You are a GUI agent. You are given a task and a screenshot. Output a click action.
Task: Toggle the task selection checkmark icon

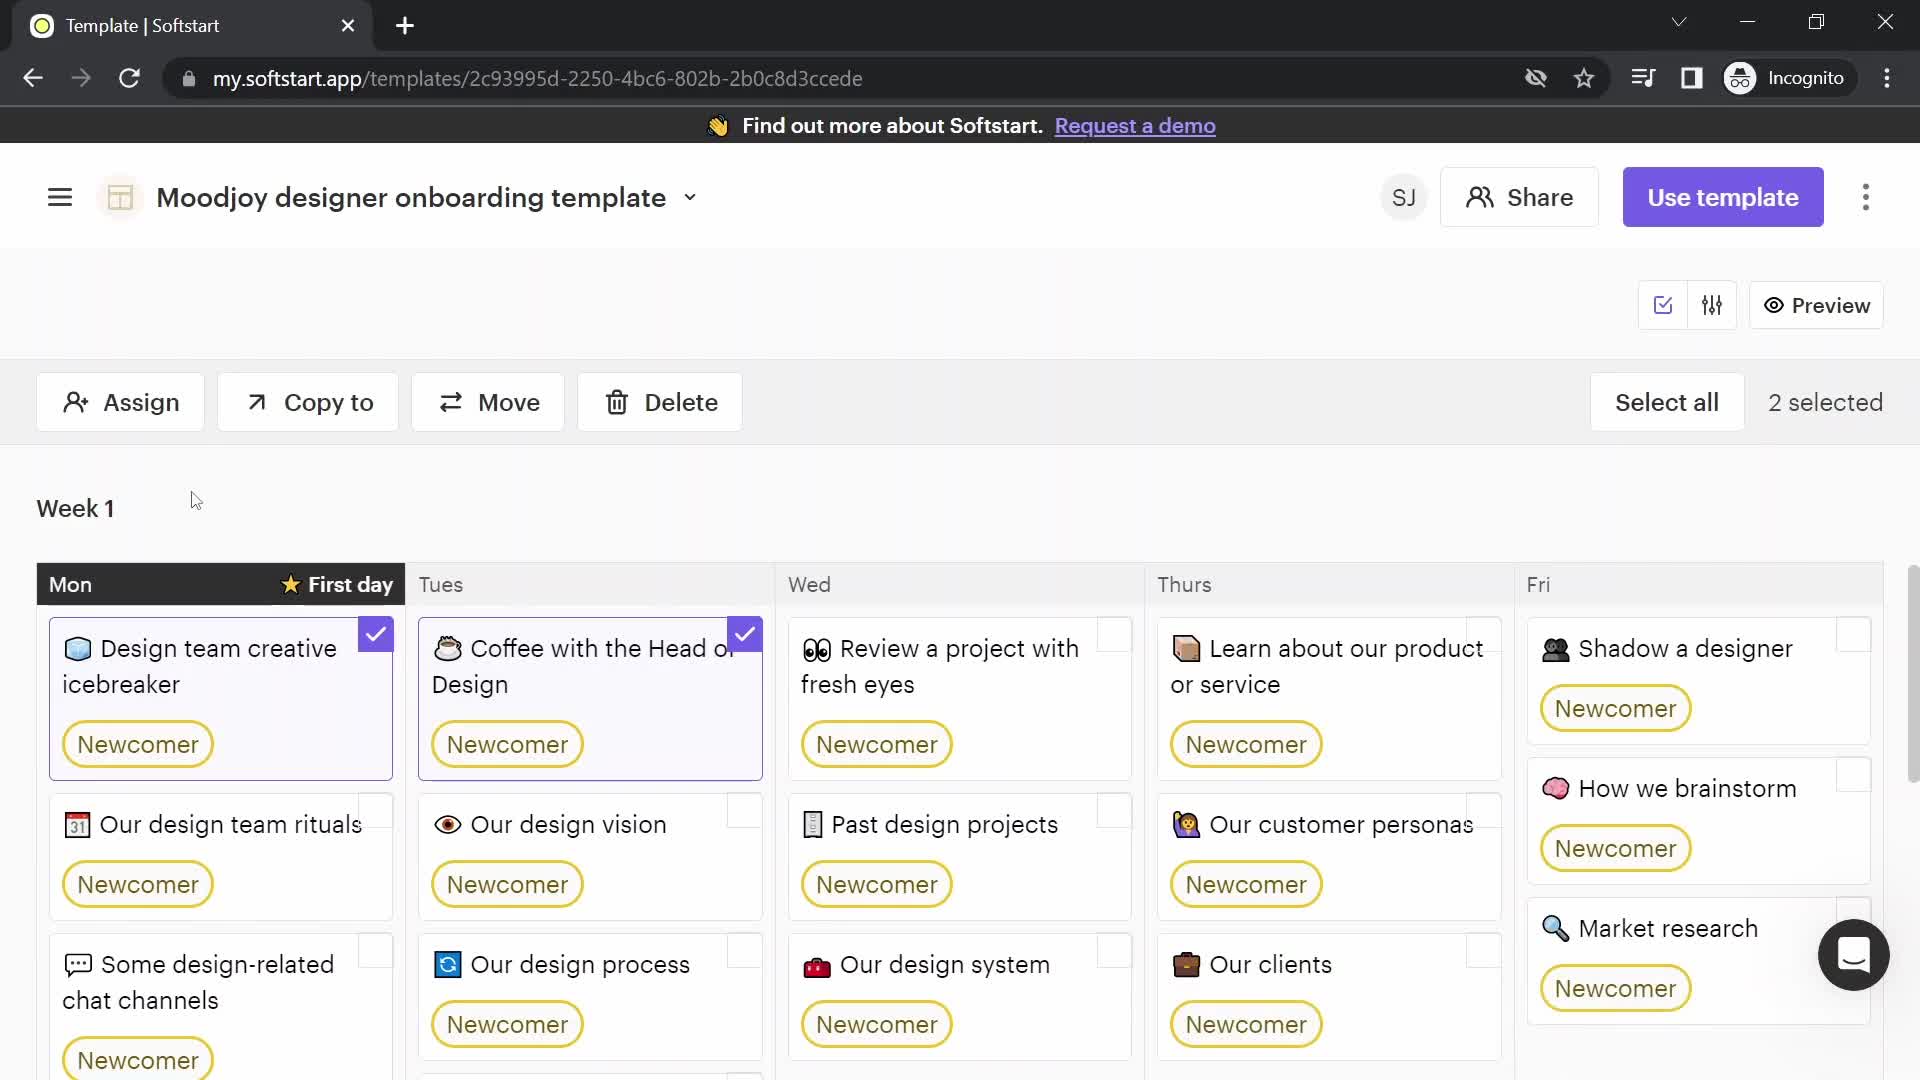click(x=1663, y=305)
